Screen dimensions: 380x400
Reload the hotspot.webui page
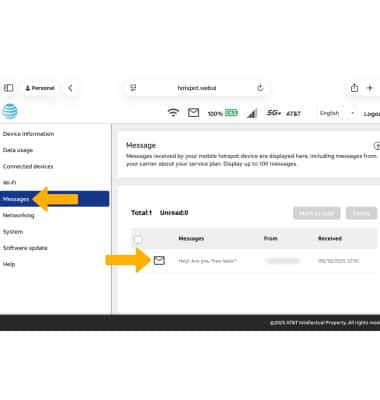click(x=260, y=88)
